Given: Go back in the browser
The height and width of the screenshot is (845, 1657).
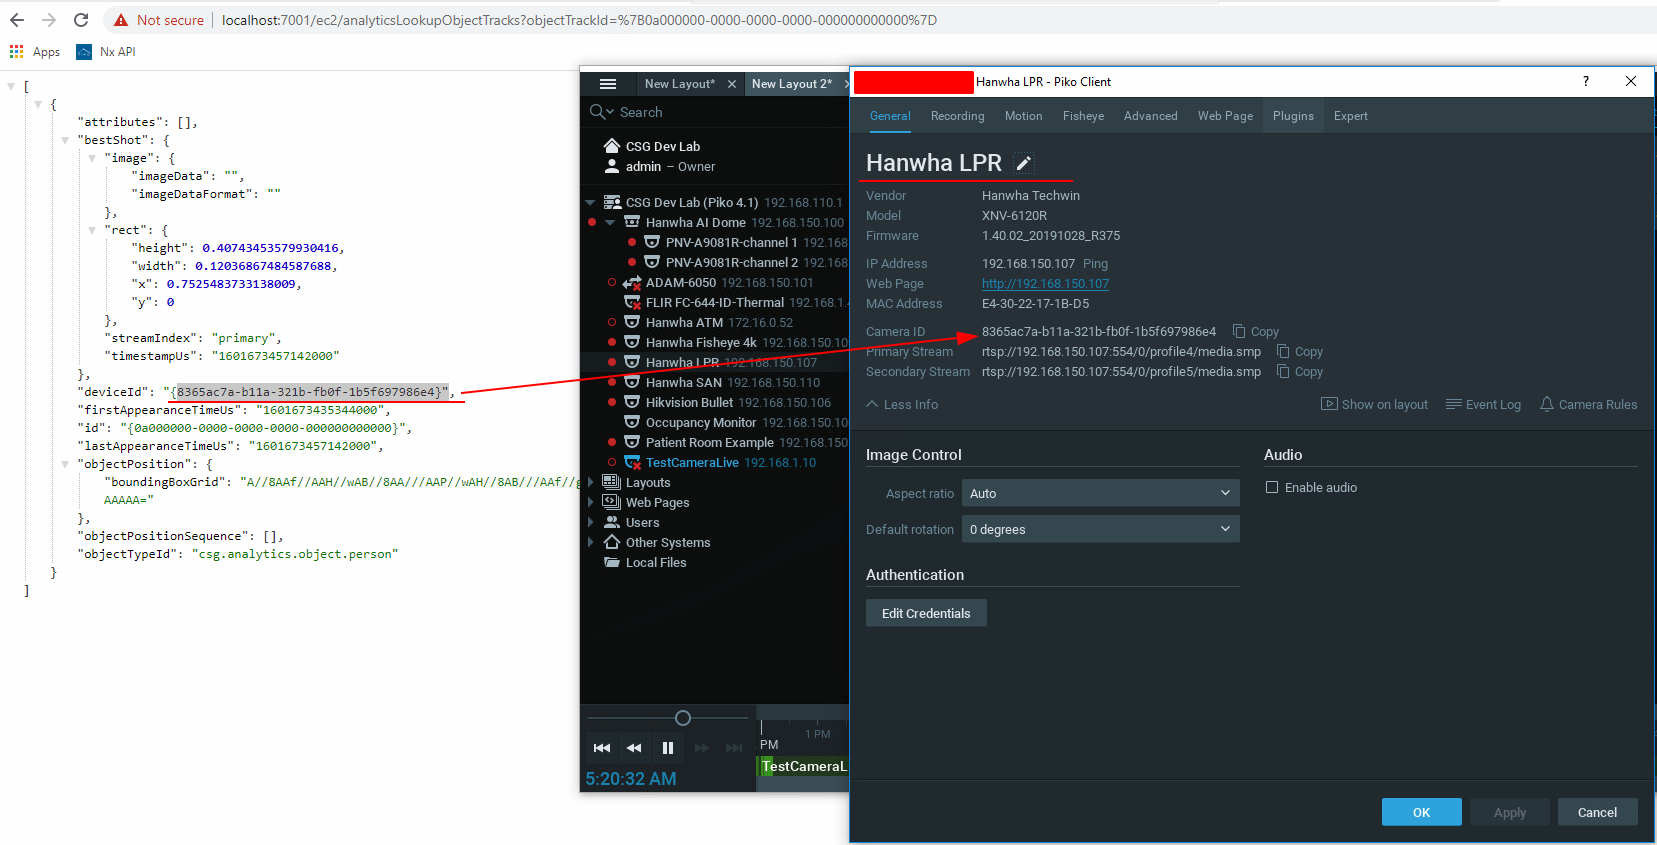Looking at the screenshot, I should (x=17, y=20).
